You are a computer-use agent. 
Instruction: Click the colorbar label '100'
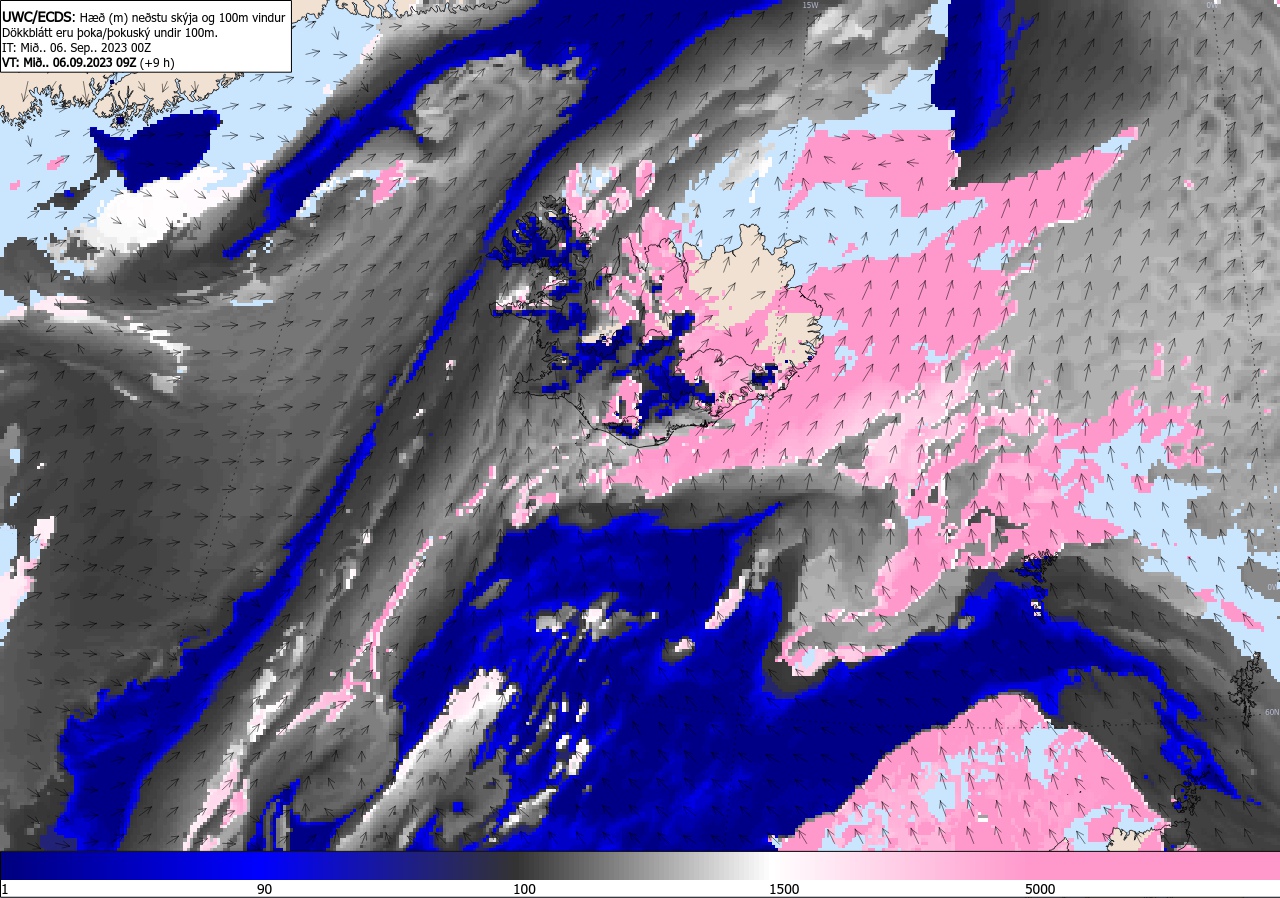[x=524, y=889]
